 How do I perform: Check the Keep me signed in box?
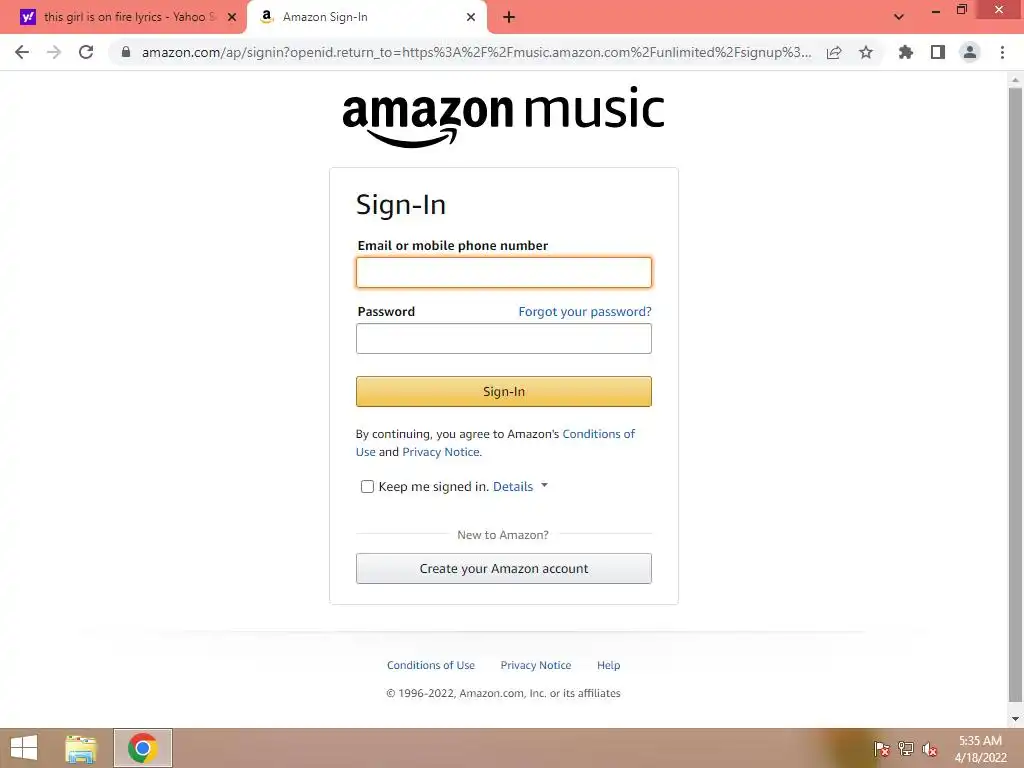pos(367,487)
